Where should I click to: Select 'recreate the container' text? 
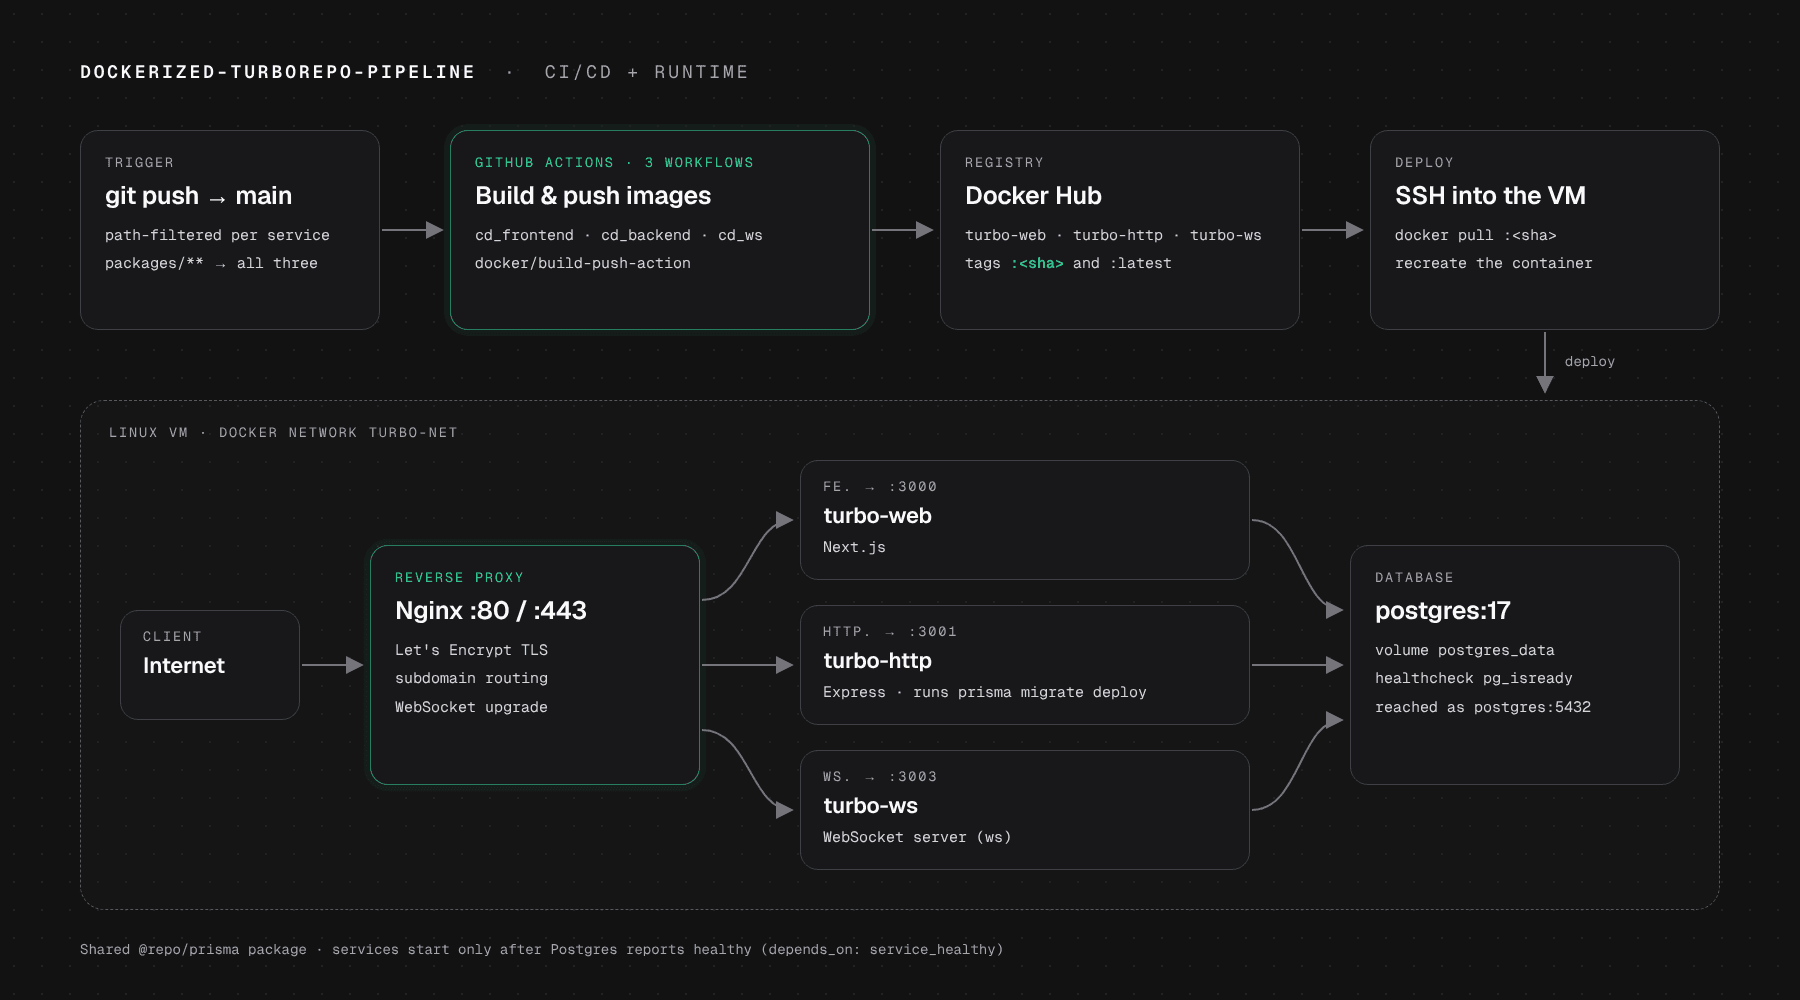coord(1494,263)
